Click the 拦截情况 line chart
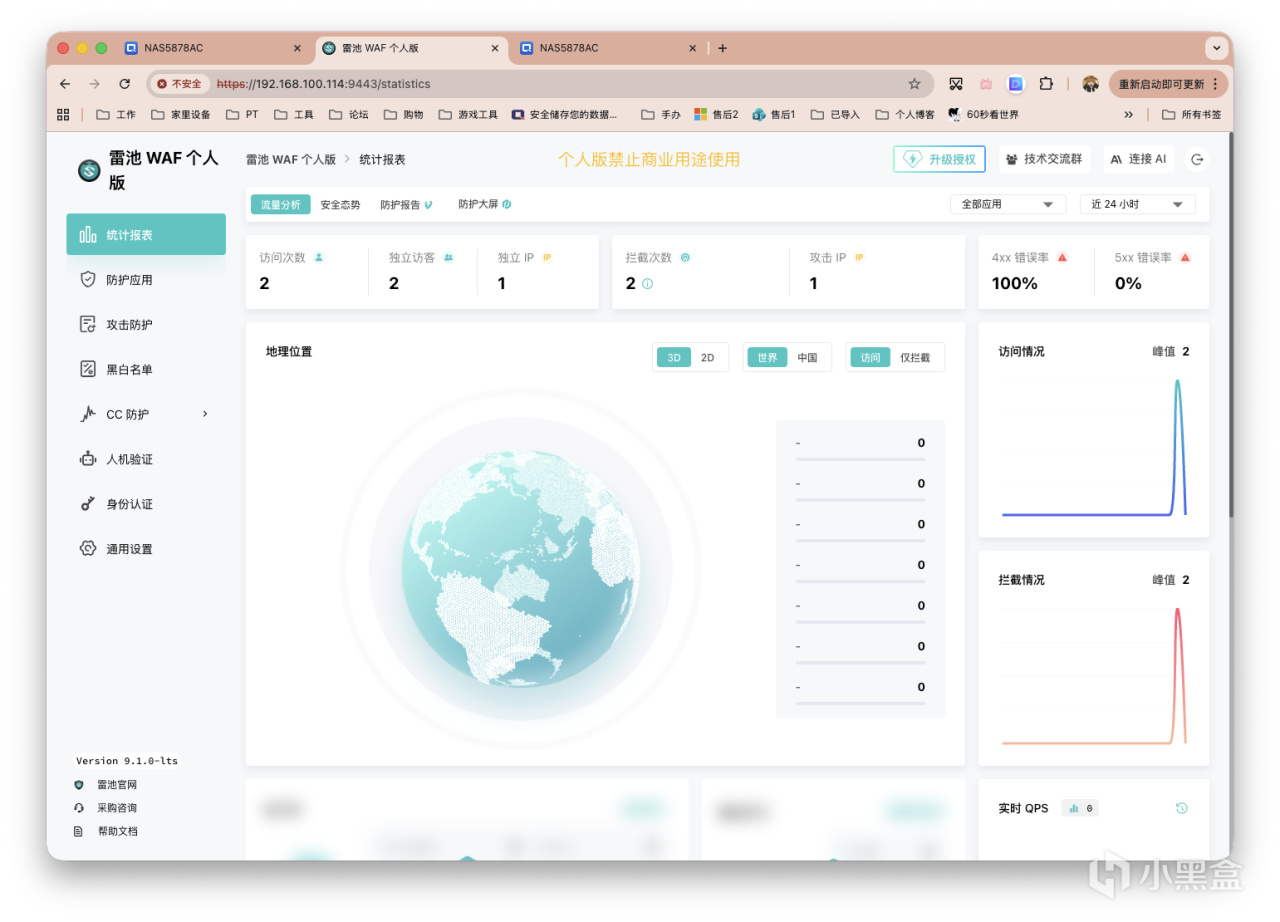The width and height of the screenshot is (1280, 922). click(1094, 675)
